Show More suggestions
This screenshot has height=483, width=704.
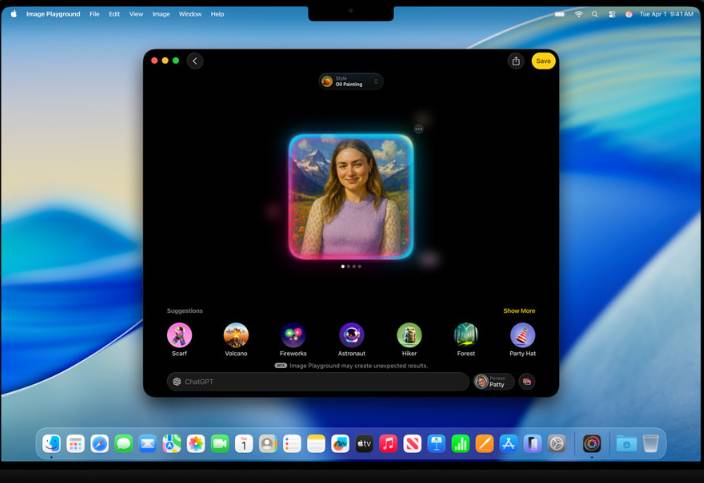pyautogui.click(x=519, y=311)
